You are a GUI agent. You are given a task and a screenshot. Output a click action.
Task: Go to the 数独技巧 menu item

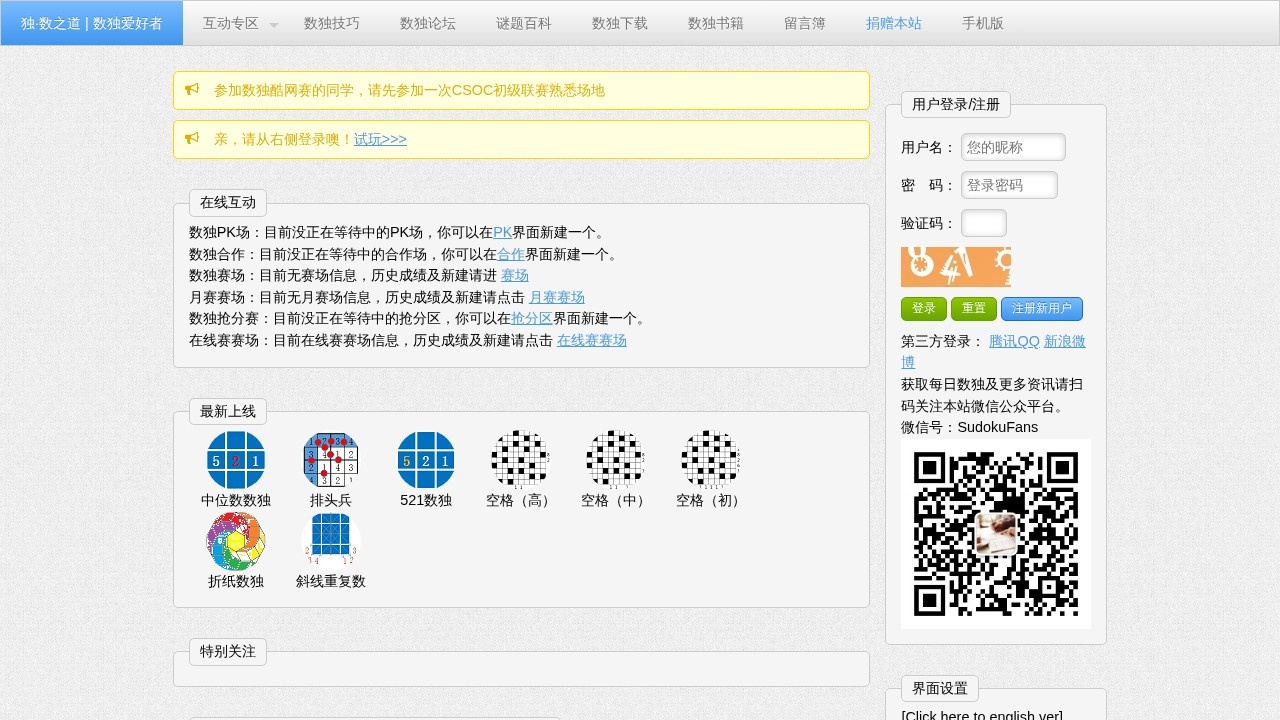click(332, 23)
